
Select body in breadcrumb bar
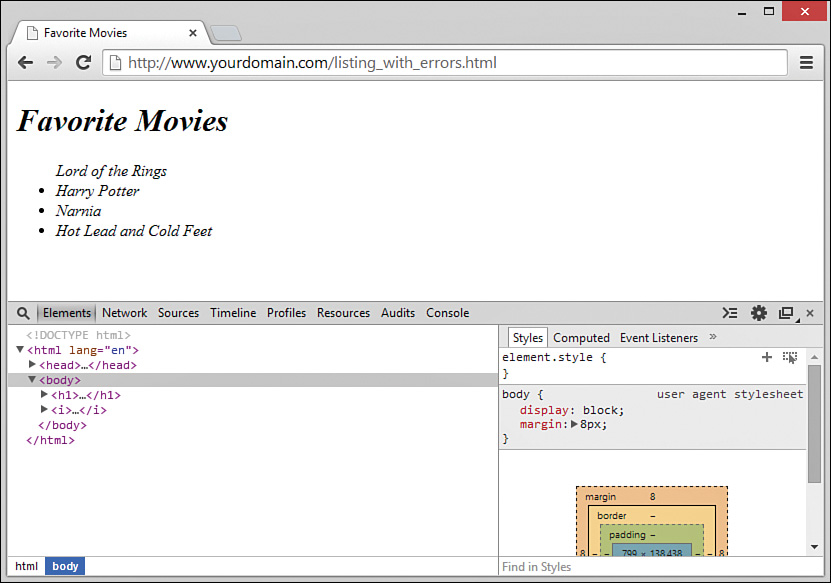point(64,566)
